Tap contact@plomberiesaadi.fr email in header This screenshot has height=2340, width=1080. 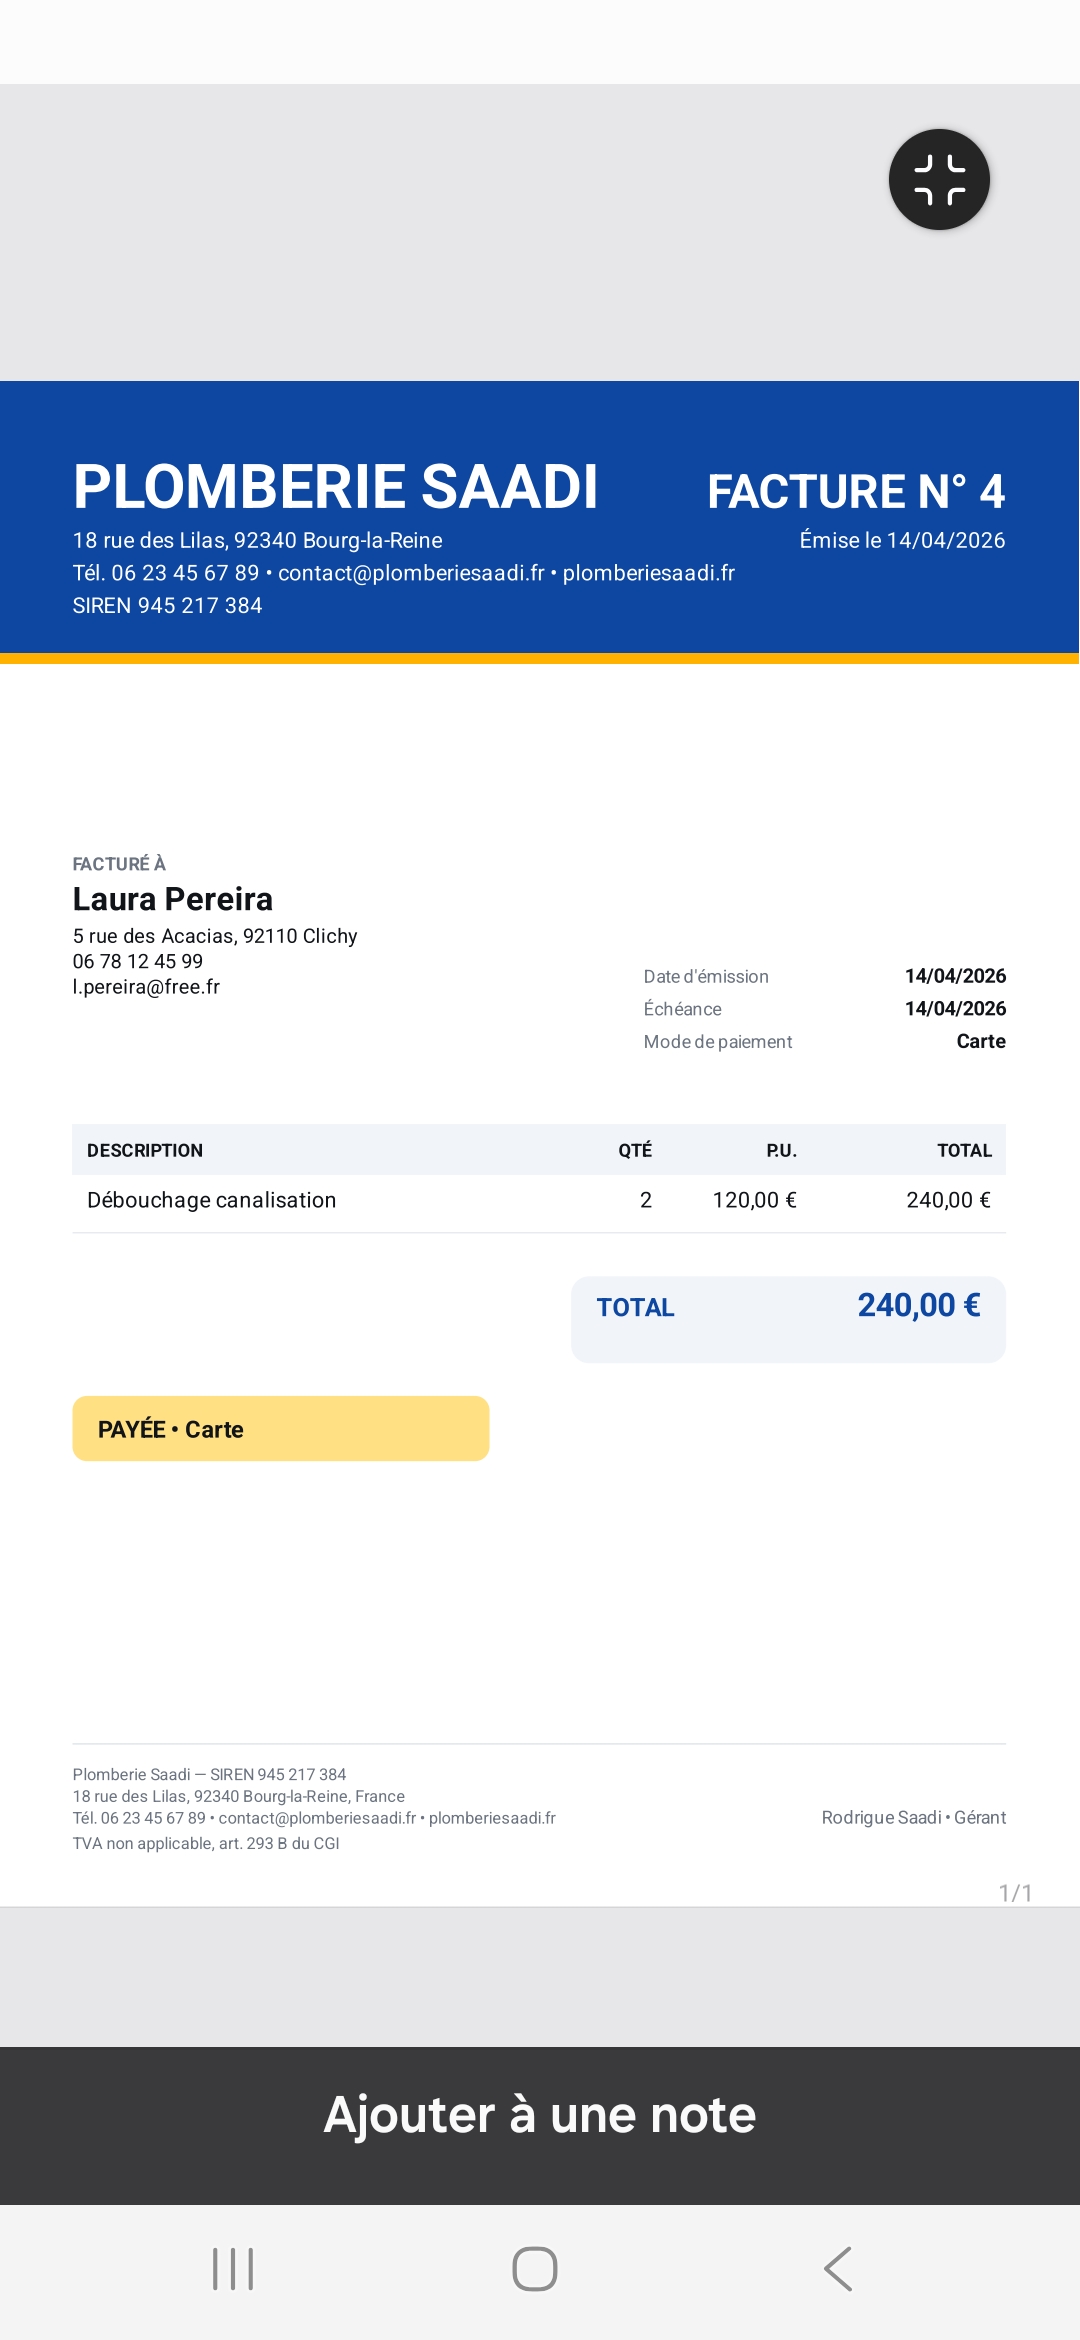tap(411, 573)
